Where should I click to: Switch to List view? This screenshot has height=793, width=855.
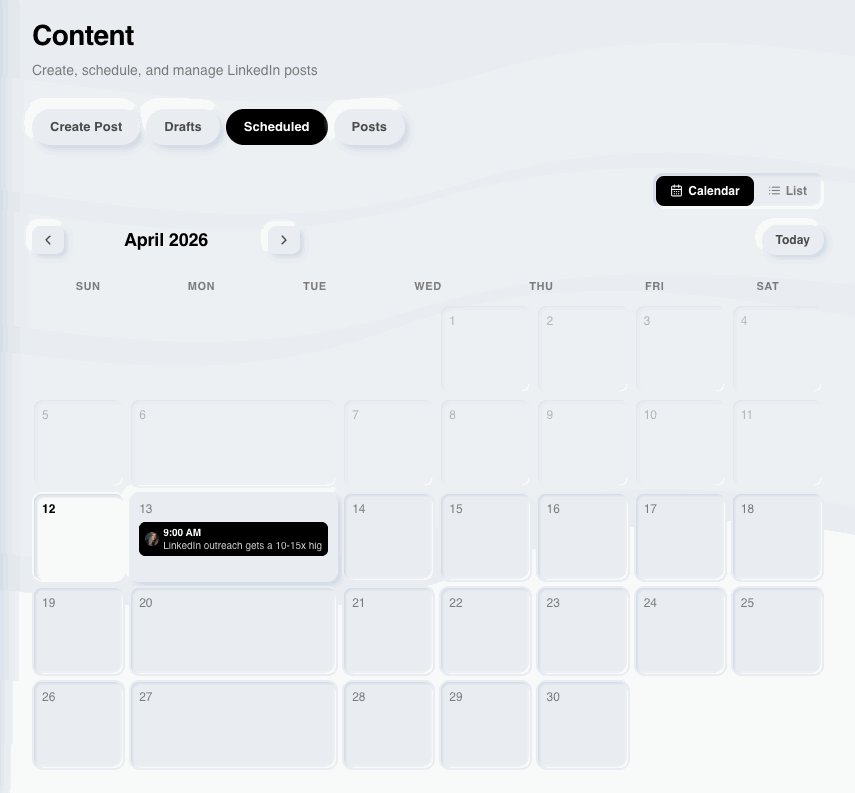click(x=788, y=191)
